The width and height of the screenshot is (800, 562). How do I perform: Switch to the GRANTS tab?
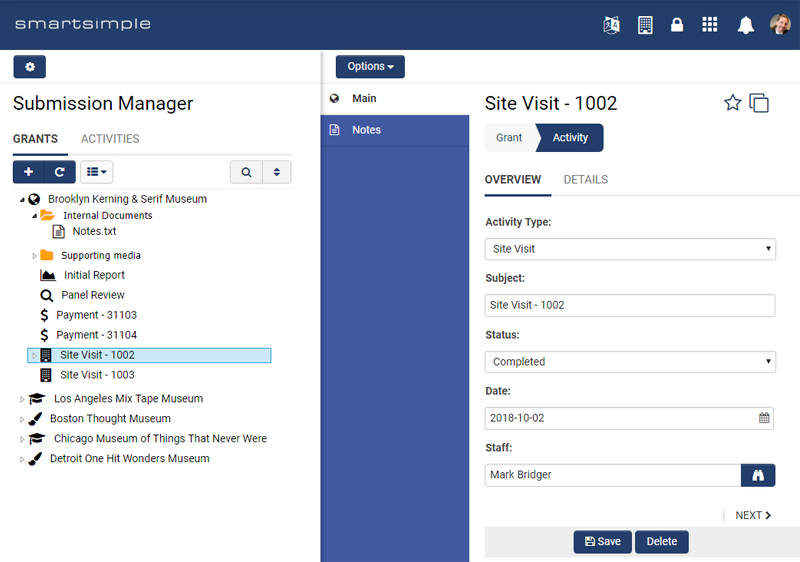35,139
